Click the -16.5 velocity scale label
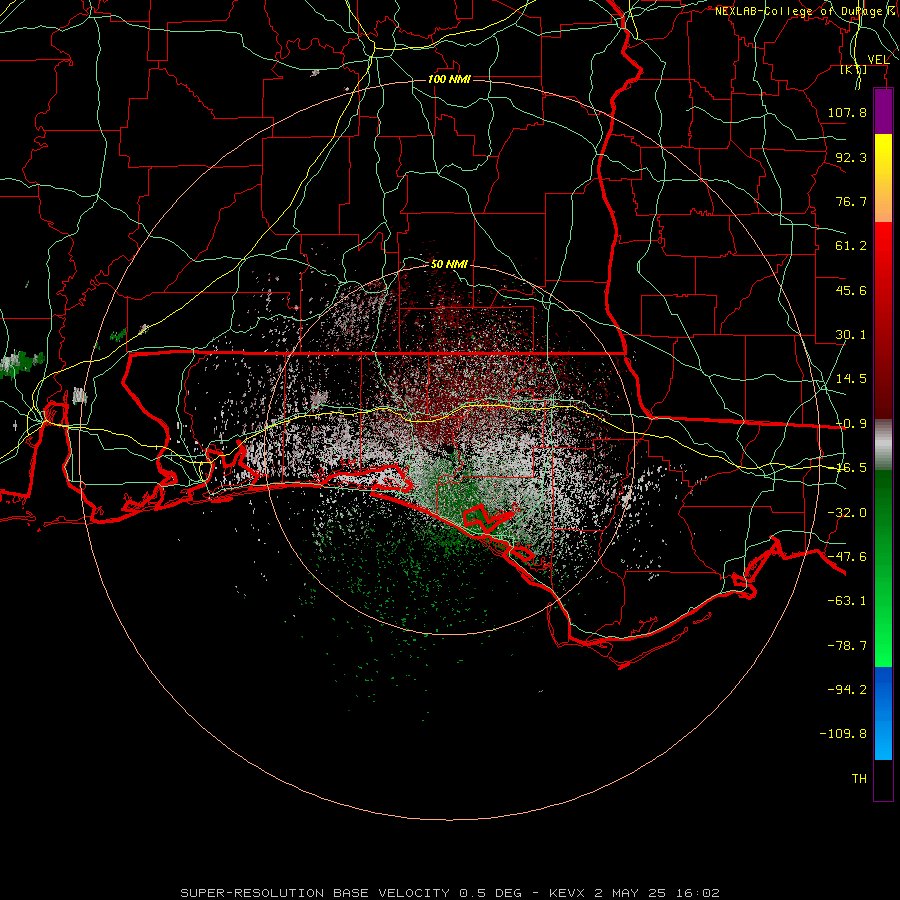This screenshot has width=900, height=900. click(x=851, y=468)
